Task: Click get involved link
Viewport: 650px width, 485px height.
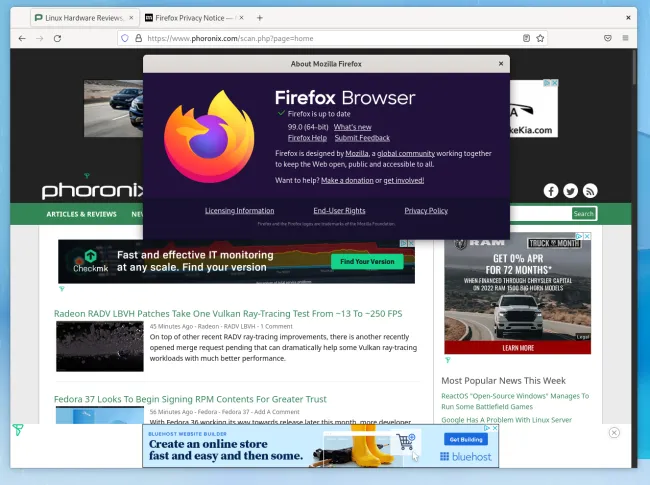Action: click(x=403, y=180)
